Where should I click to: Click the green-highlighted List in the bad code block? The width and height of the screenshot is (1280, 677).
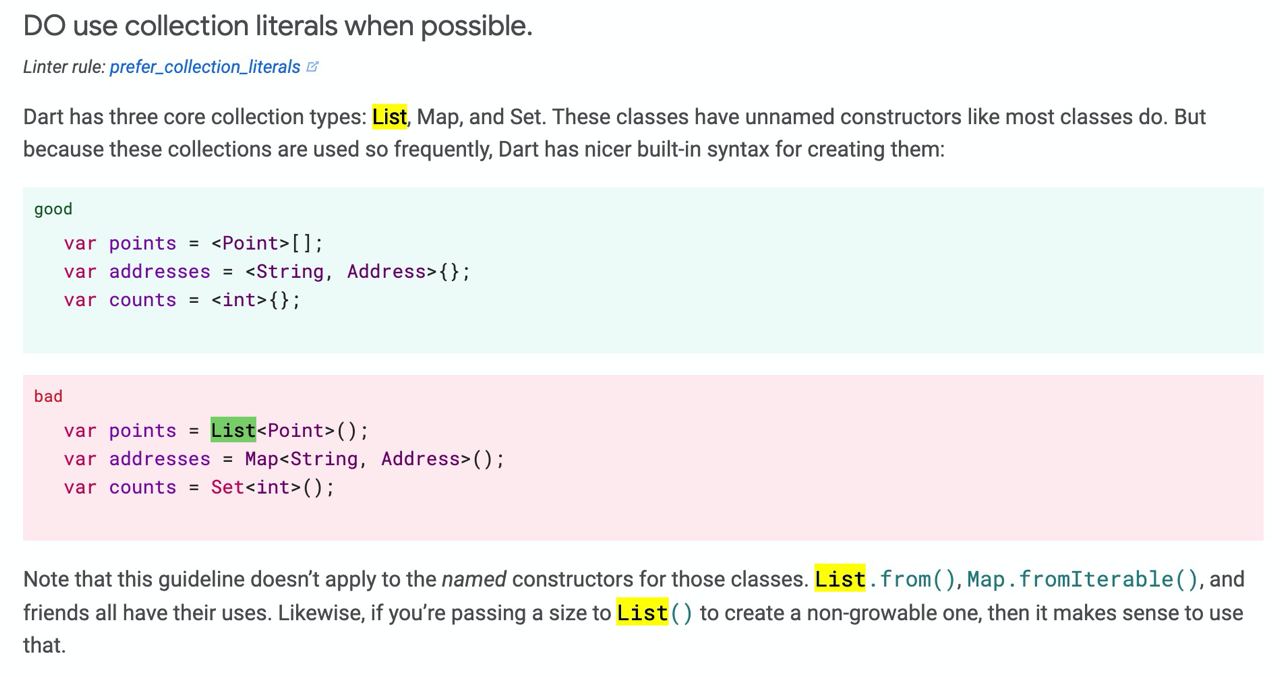(x=233, y=430)
